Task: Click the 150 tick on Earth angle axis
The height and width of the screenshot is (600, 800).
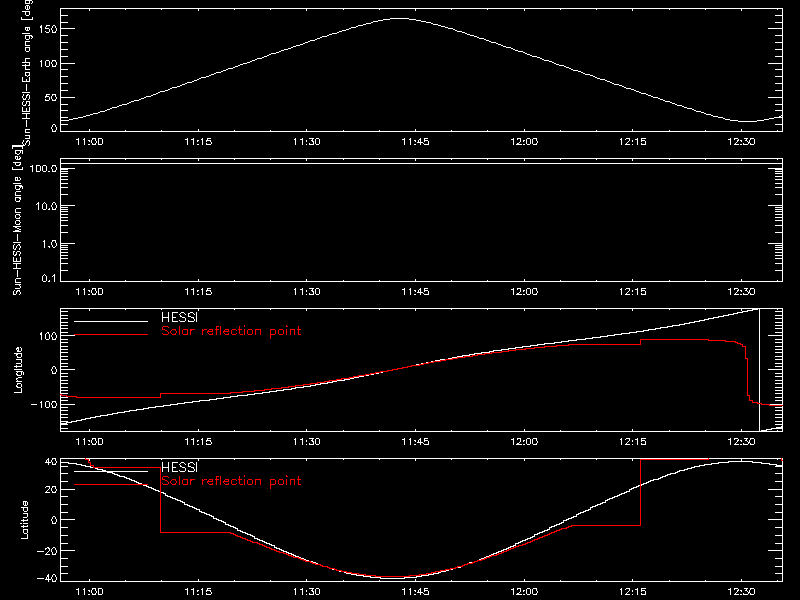Action: pos(47,29)
